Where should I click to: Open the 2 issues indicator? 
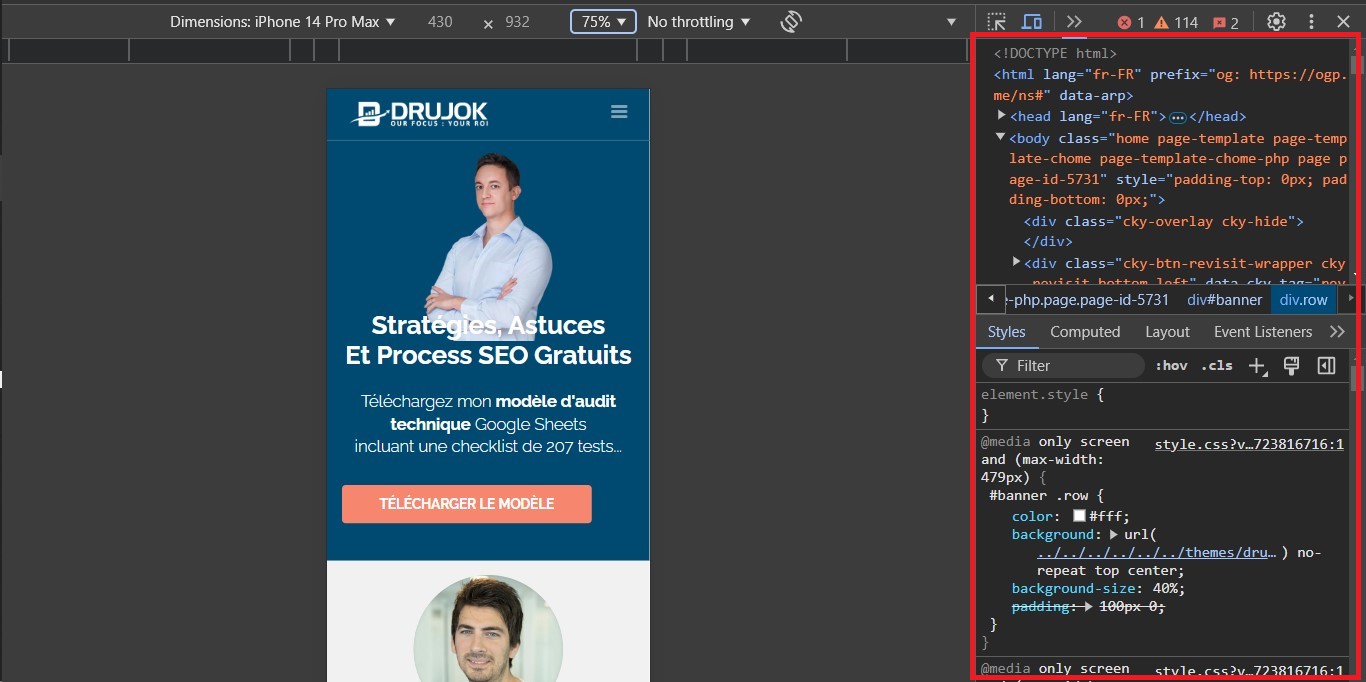tap(1225, 22)
